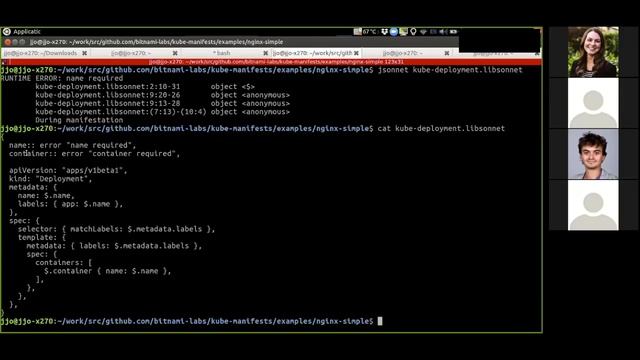Click "jsonnet kube-deployment.libsonnet" command
This screenshot has height=360, width=640.
pos(450,70)
